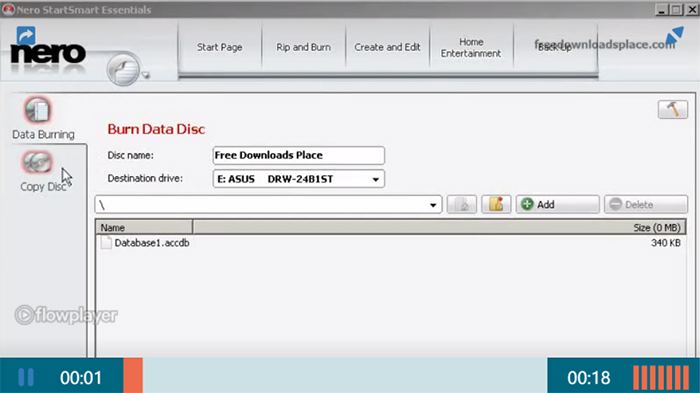The image size is (700, 393).
Task: Click the Nero logo
Action: click(48, 54)
